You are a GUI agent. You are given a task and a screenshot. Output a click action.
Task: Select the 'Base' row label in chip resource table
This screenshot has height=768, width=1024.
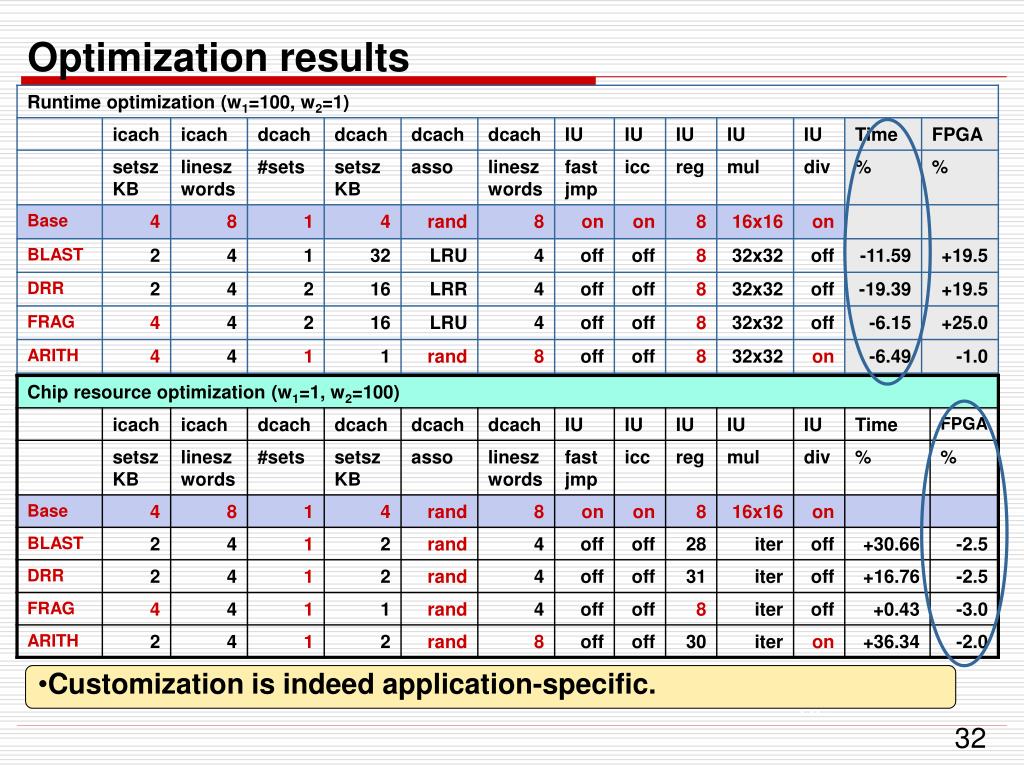[x=48, y=511]
